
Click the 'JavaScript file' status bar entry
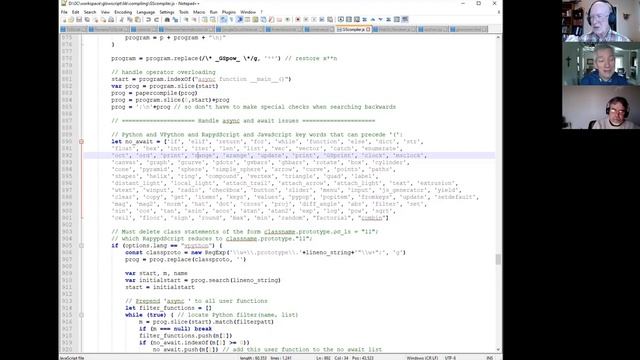point(72,358)
